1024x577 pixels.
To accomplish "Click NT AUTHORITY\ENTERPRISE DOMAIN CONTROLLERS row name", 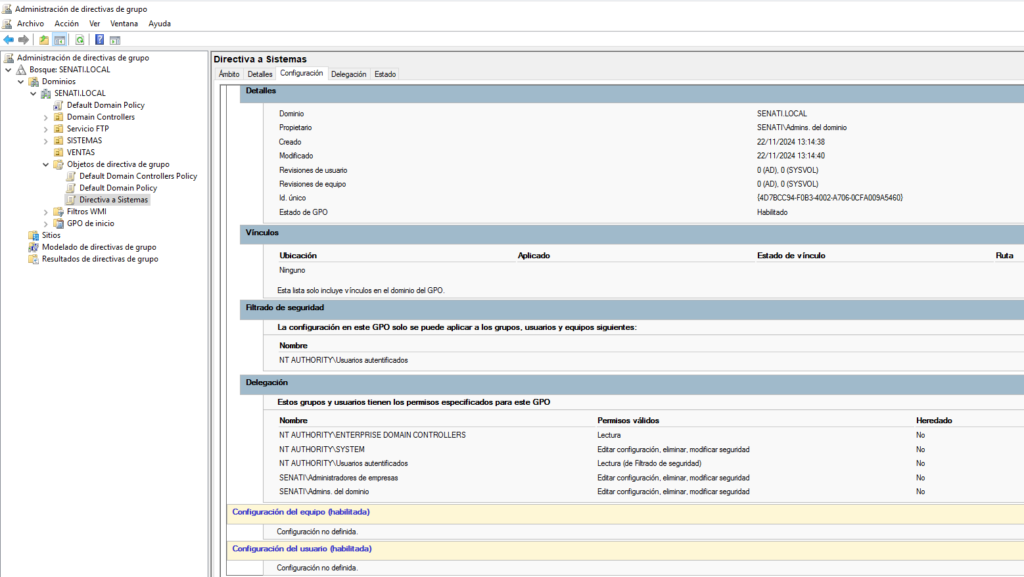I will (372, 435).
